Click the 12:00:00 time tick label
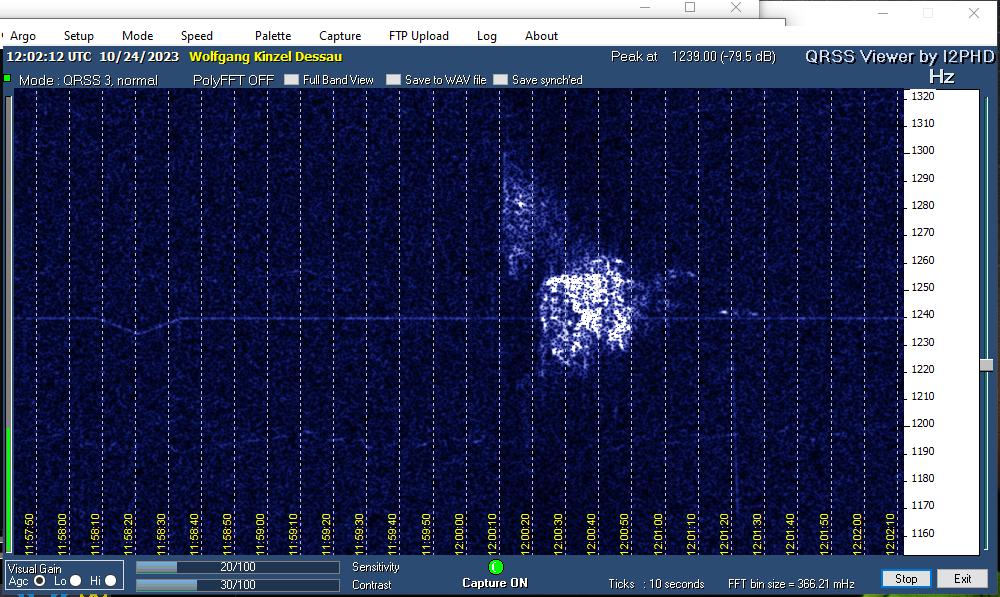Image resolution: width=1000 pixels, height=597 pixels. pyautogui.click(x=459, y=533)
